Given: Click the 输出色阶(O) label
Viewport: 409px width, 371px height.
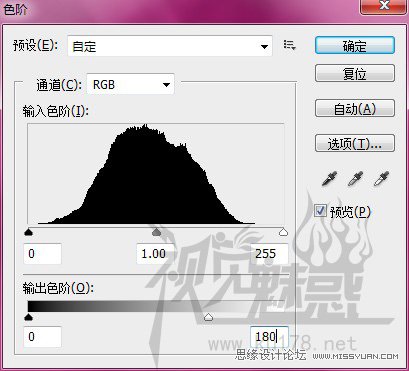Looking at the screenshot, I should pos(58,288).
